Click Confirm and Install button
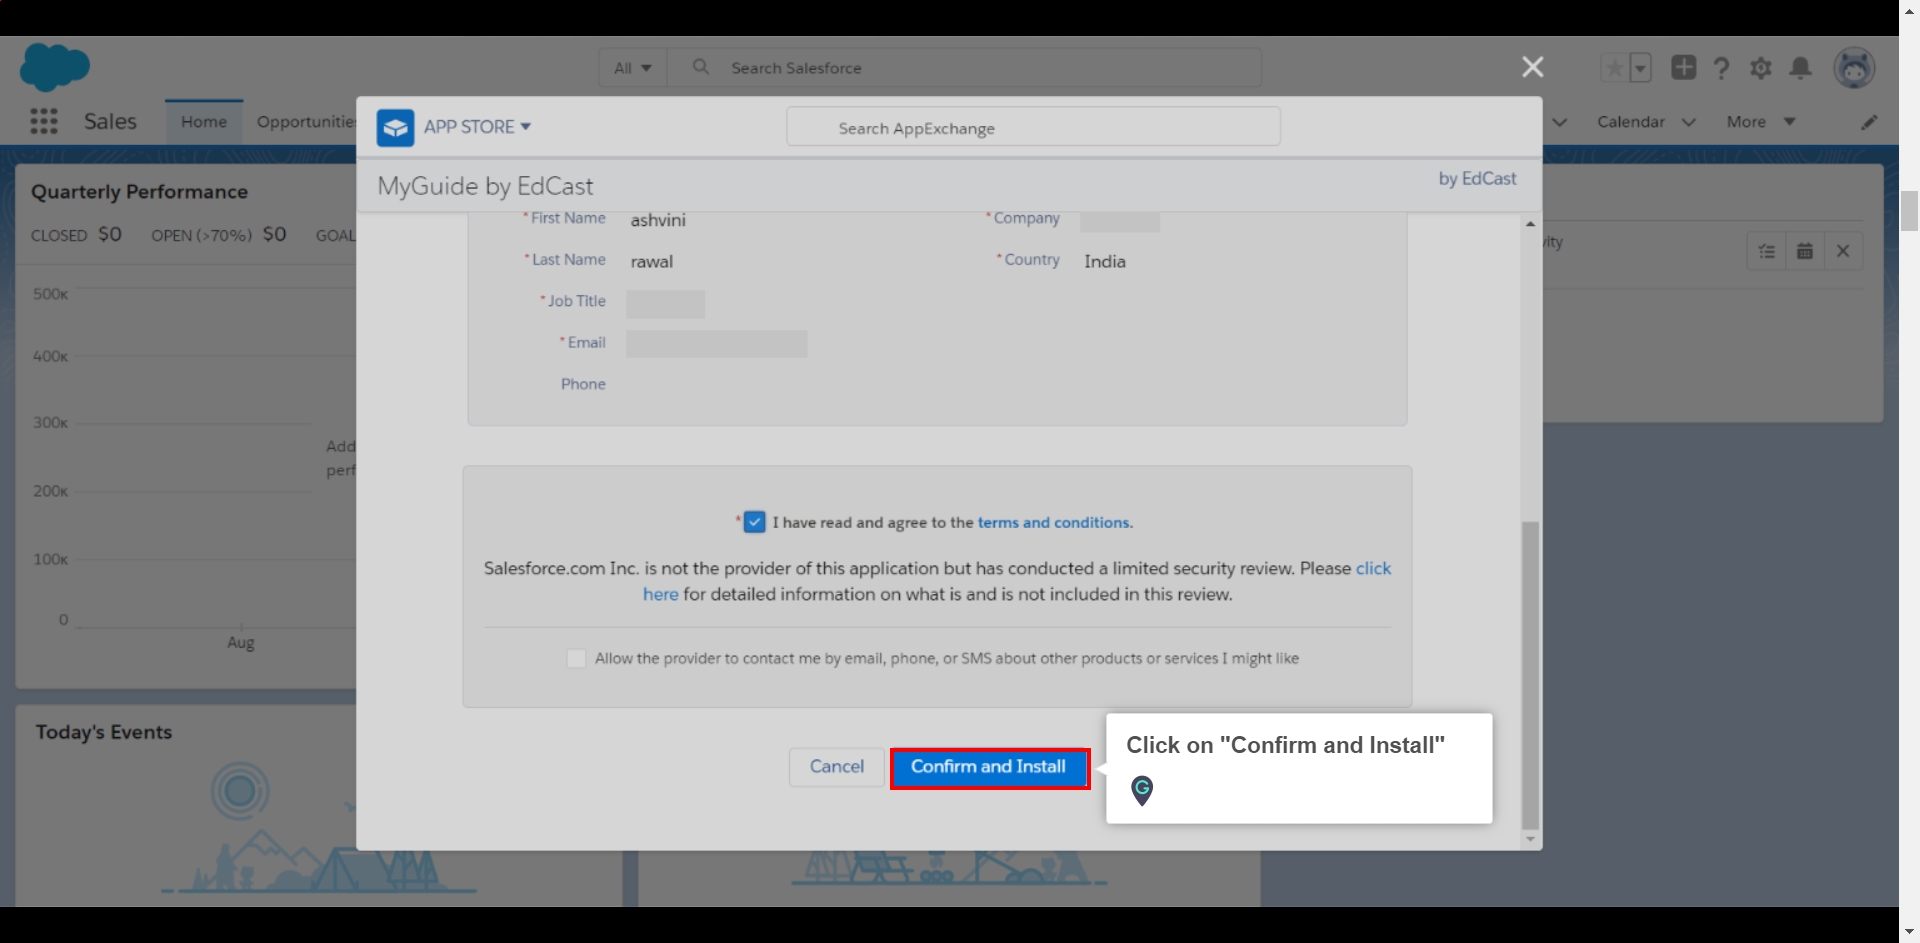1920x943 pixels. coord(989,768)
